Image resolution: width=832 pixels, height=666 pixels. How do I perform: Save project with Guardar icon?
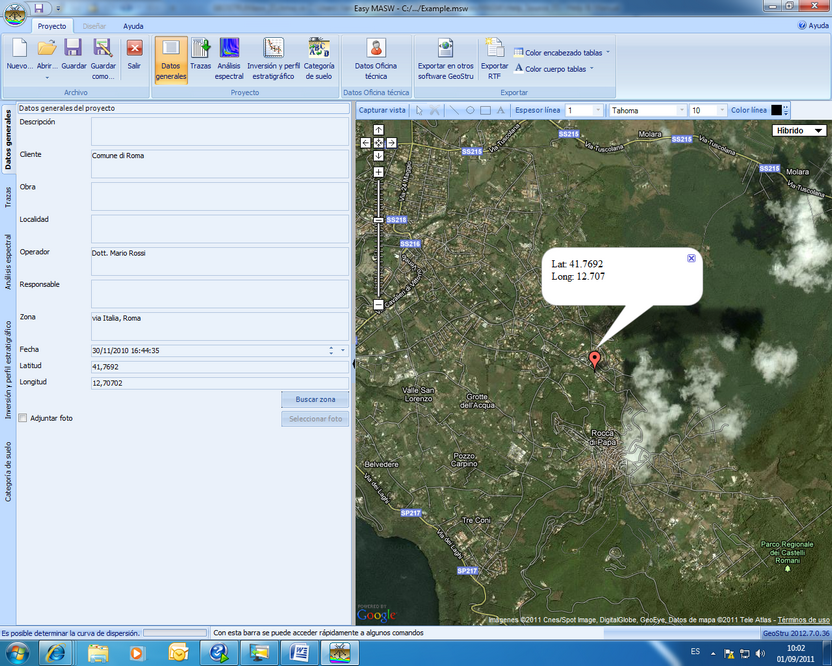73,55
